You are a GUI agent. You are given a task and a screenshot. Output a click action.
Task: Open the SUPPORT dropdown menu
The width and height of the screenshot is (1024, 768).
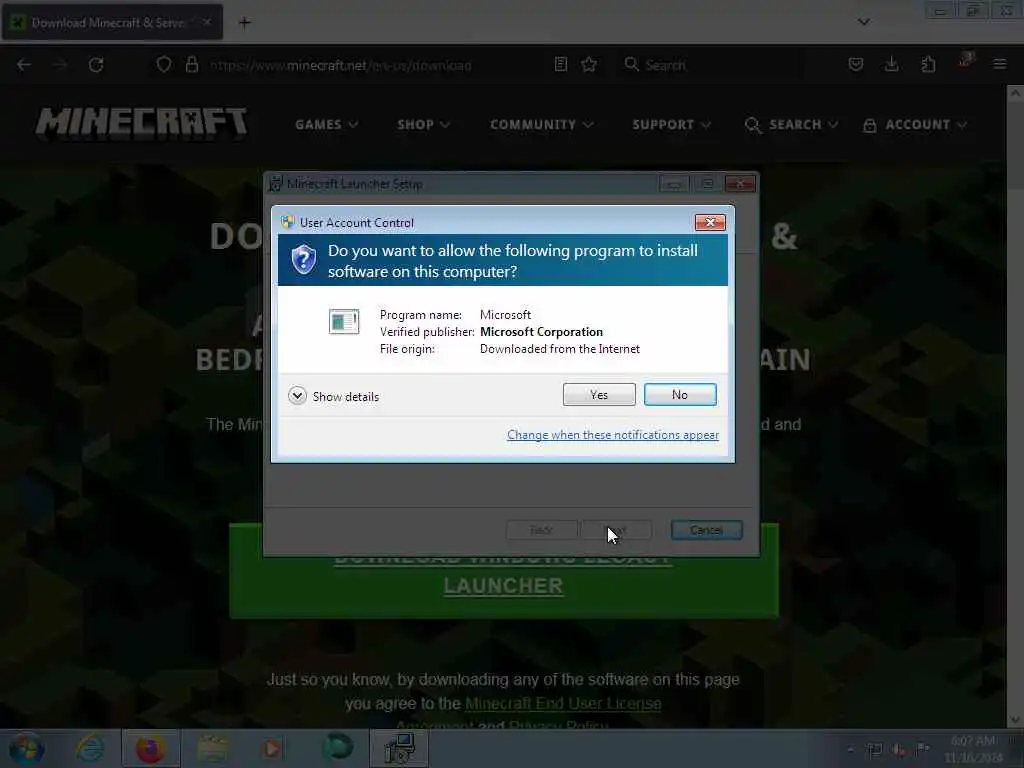(x=671, y=125)
